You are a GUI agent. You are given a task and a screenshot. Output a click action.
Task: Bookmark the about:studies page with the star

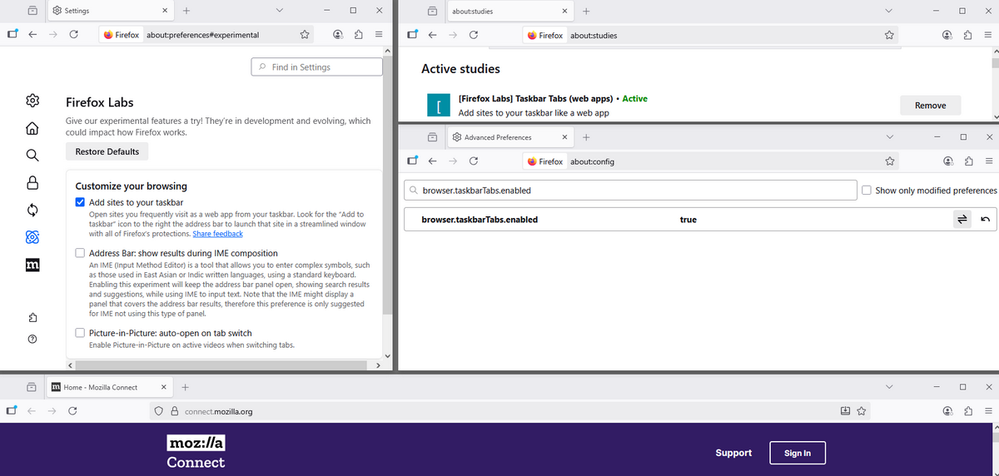888,34
